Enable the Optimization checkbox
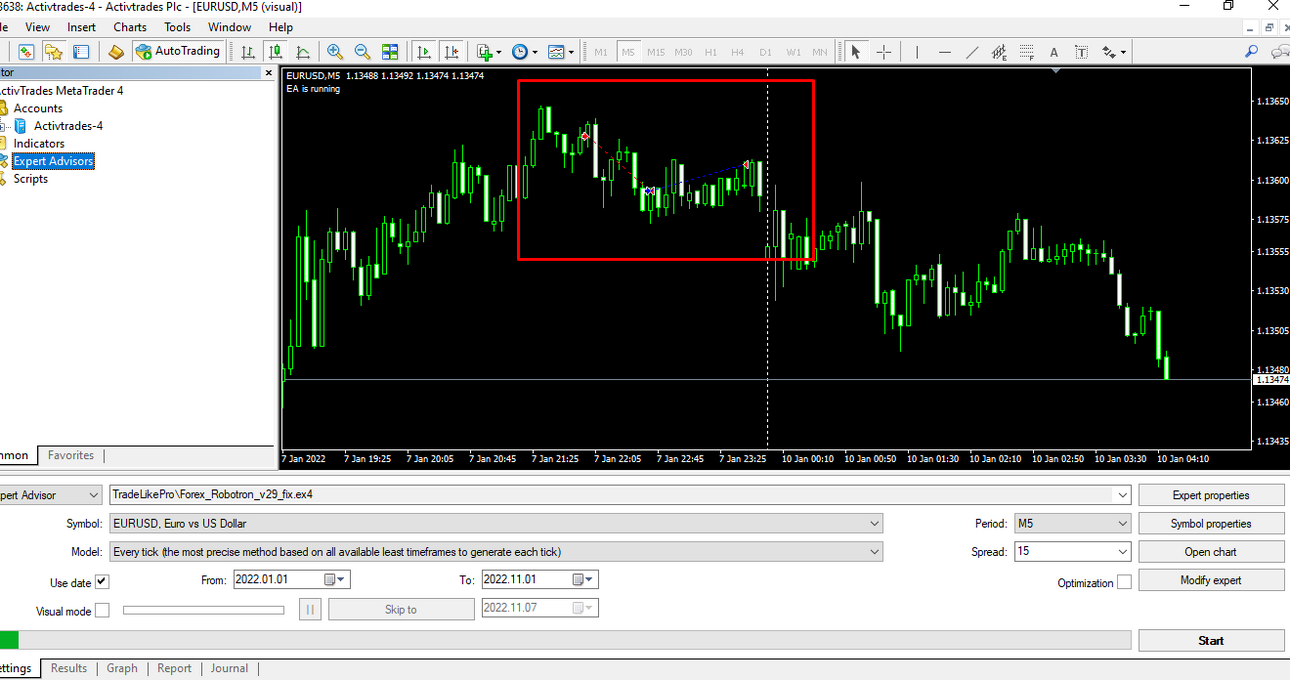1290x680 pixels. coord(1124,582)
